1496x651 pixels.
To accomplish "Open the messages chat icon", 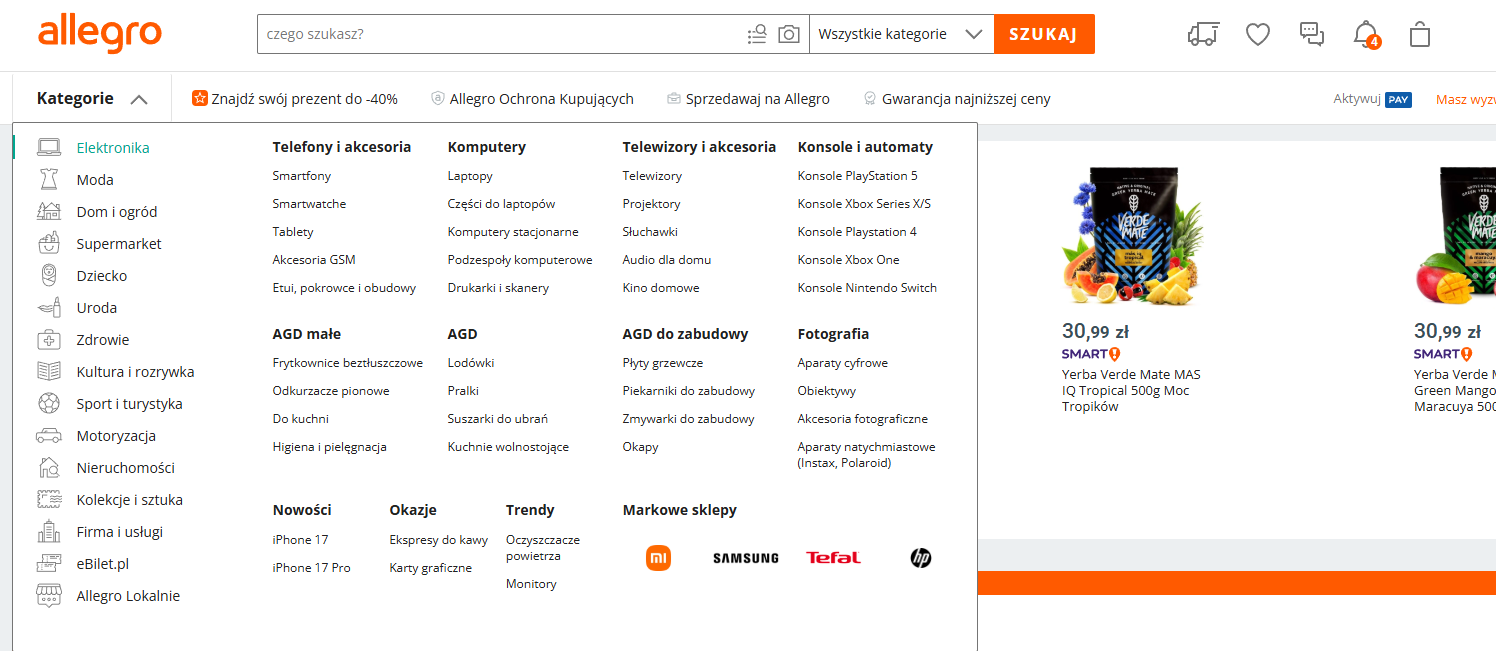I will (1311, 34).
